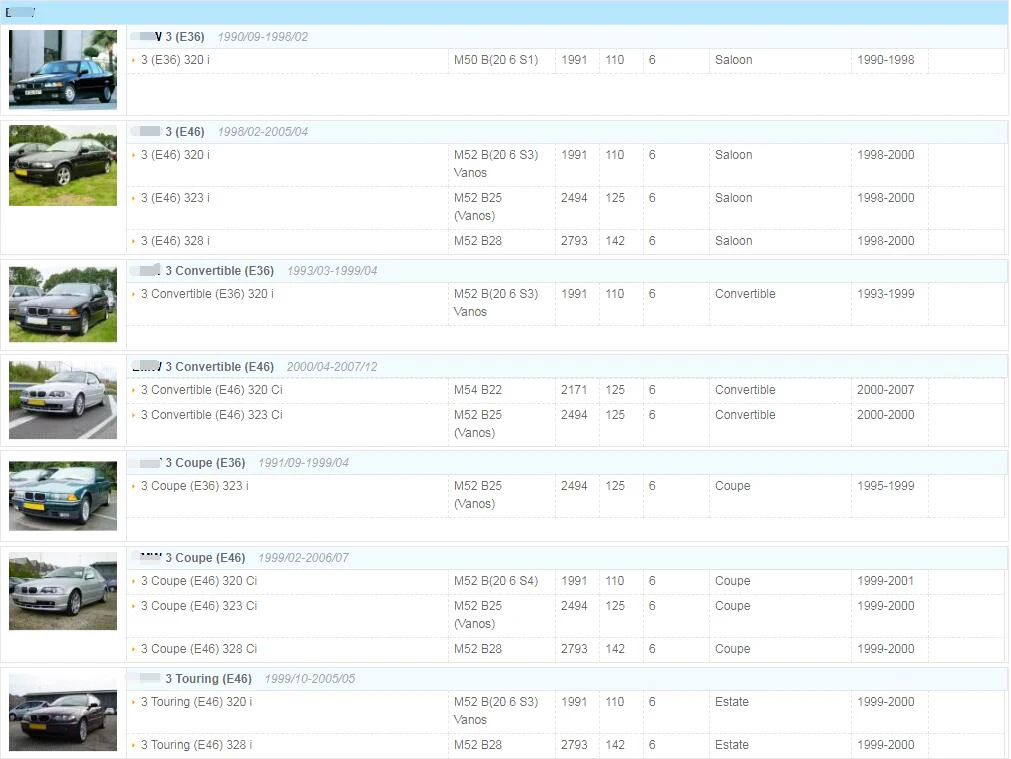Viewport: 1011px width, 759px height.
Task: Click date range 1999/10-2005/05
Action: pos(310,678)
